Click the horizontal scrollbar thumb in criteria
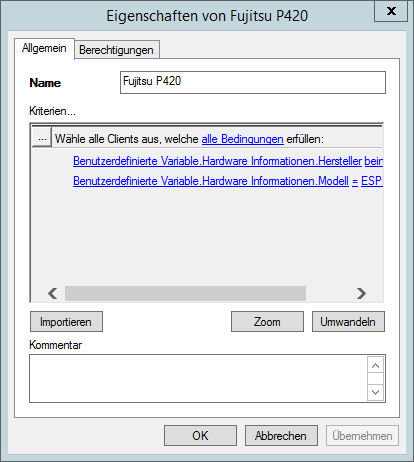The height and width of the screenshot is (462, 414). 185,294
